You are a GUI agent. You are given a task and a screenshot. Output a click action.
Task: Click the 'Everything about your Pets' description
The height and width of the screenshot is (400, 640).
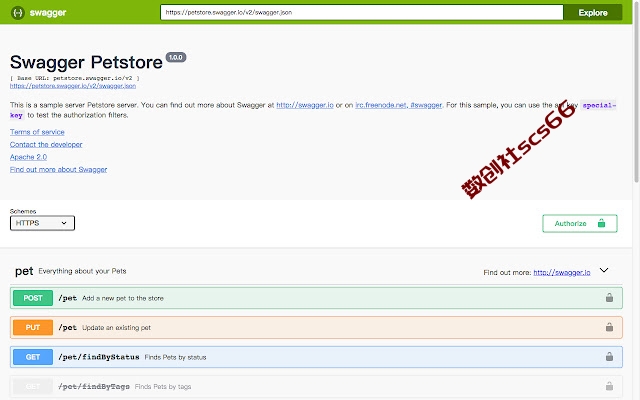point(82,271)
